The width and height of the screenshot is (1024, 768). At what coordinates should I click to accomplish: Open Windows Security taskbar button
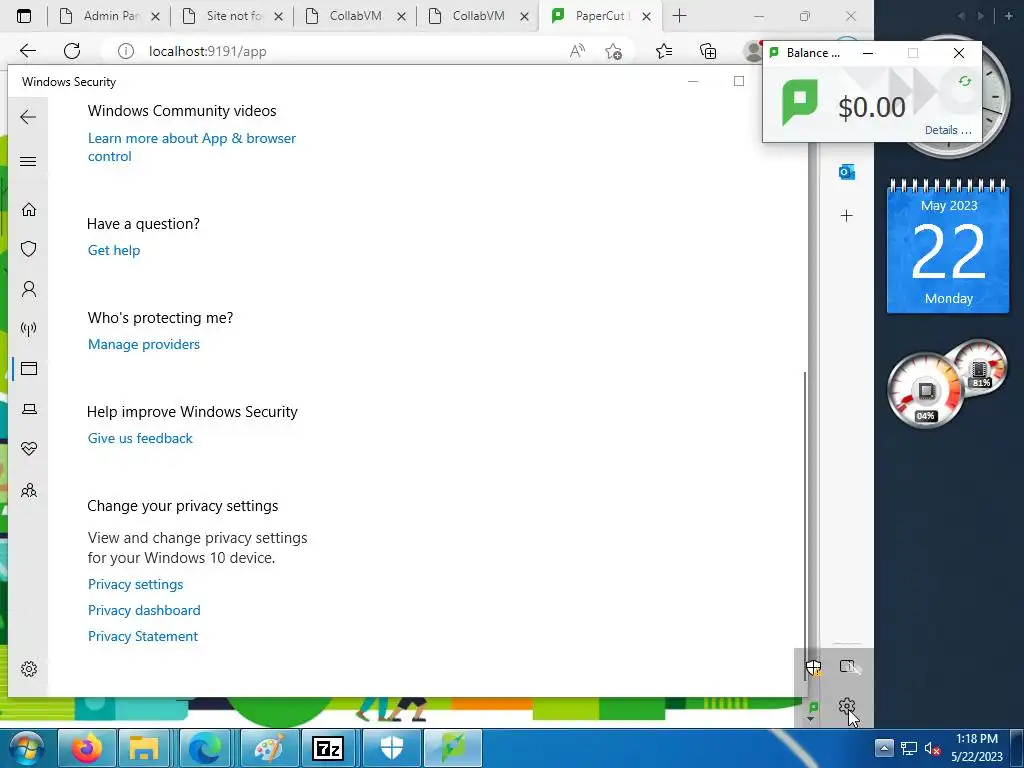click(x=391, y=748)
